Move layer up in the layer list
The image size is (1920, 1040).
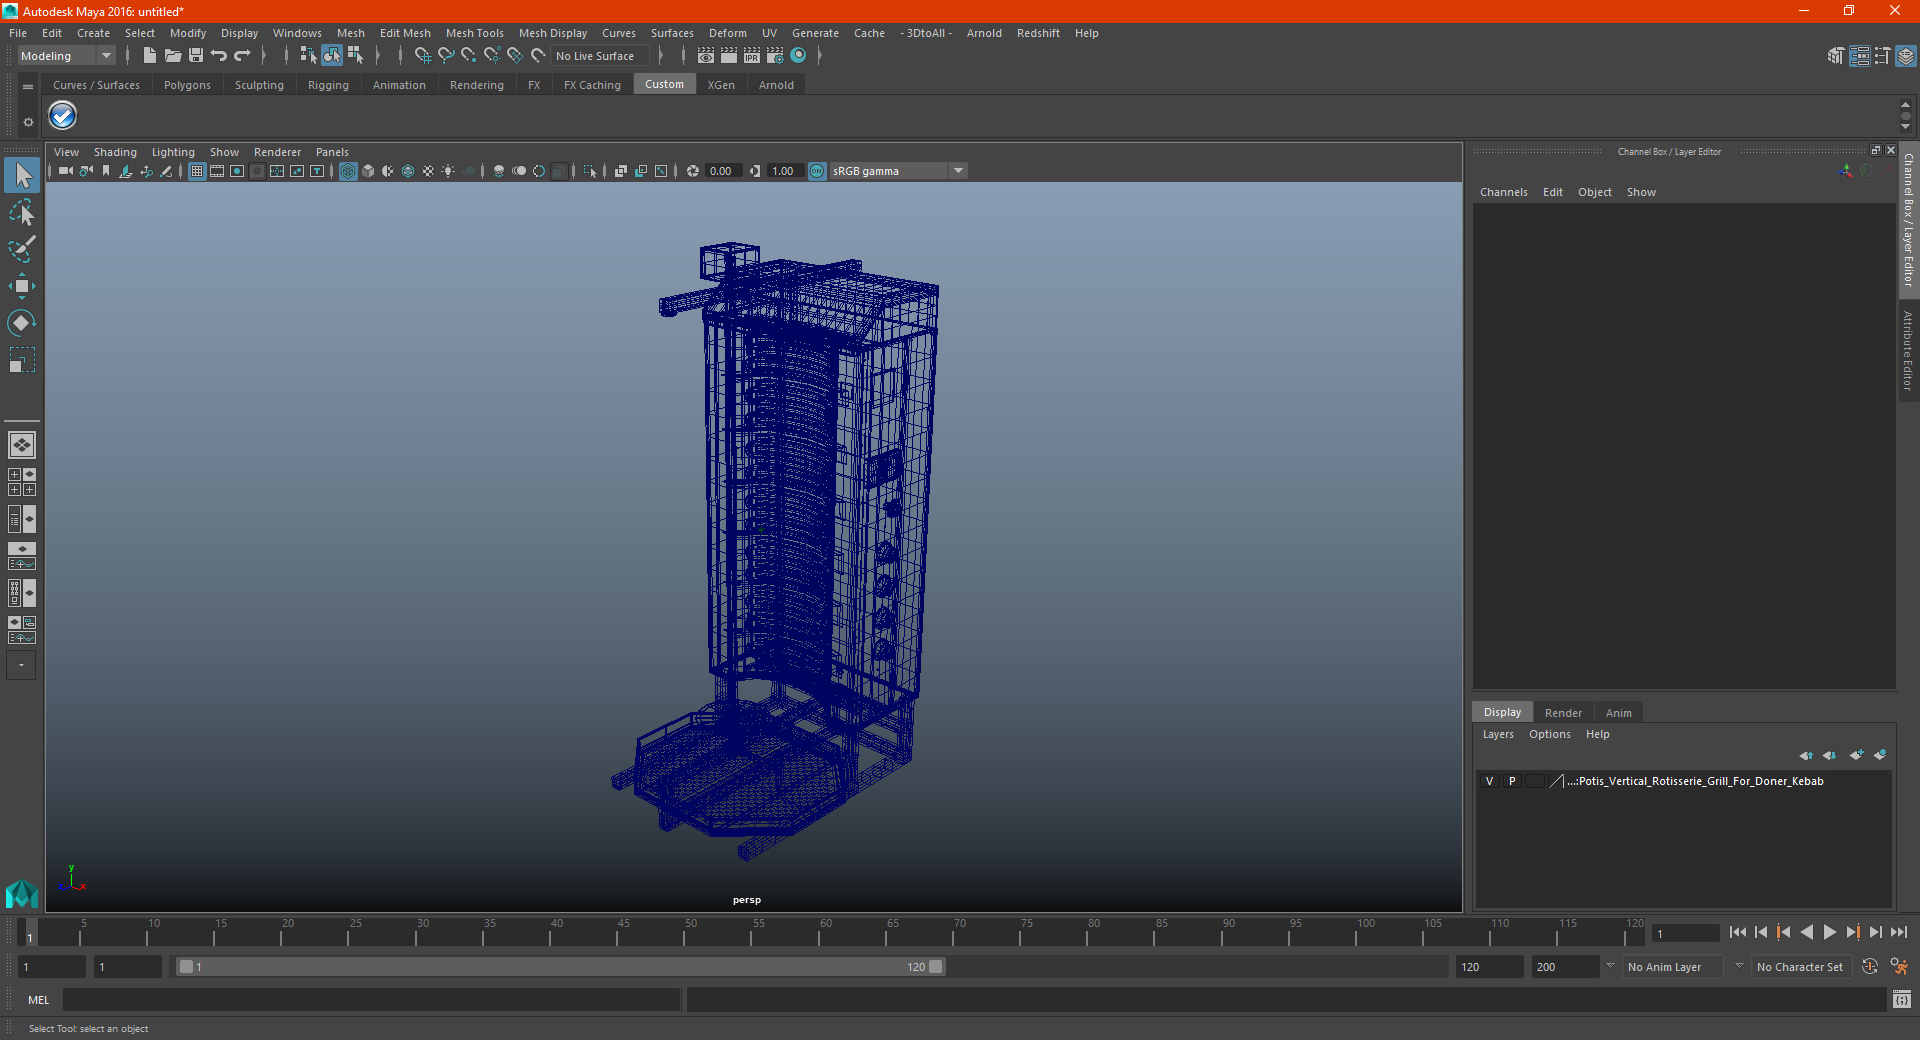point(1806,755)
